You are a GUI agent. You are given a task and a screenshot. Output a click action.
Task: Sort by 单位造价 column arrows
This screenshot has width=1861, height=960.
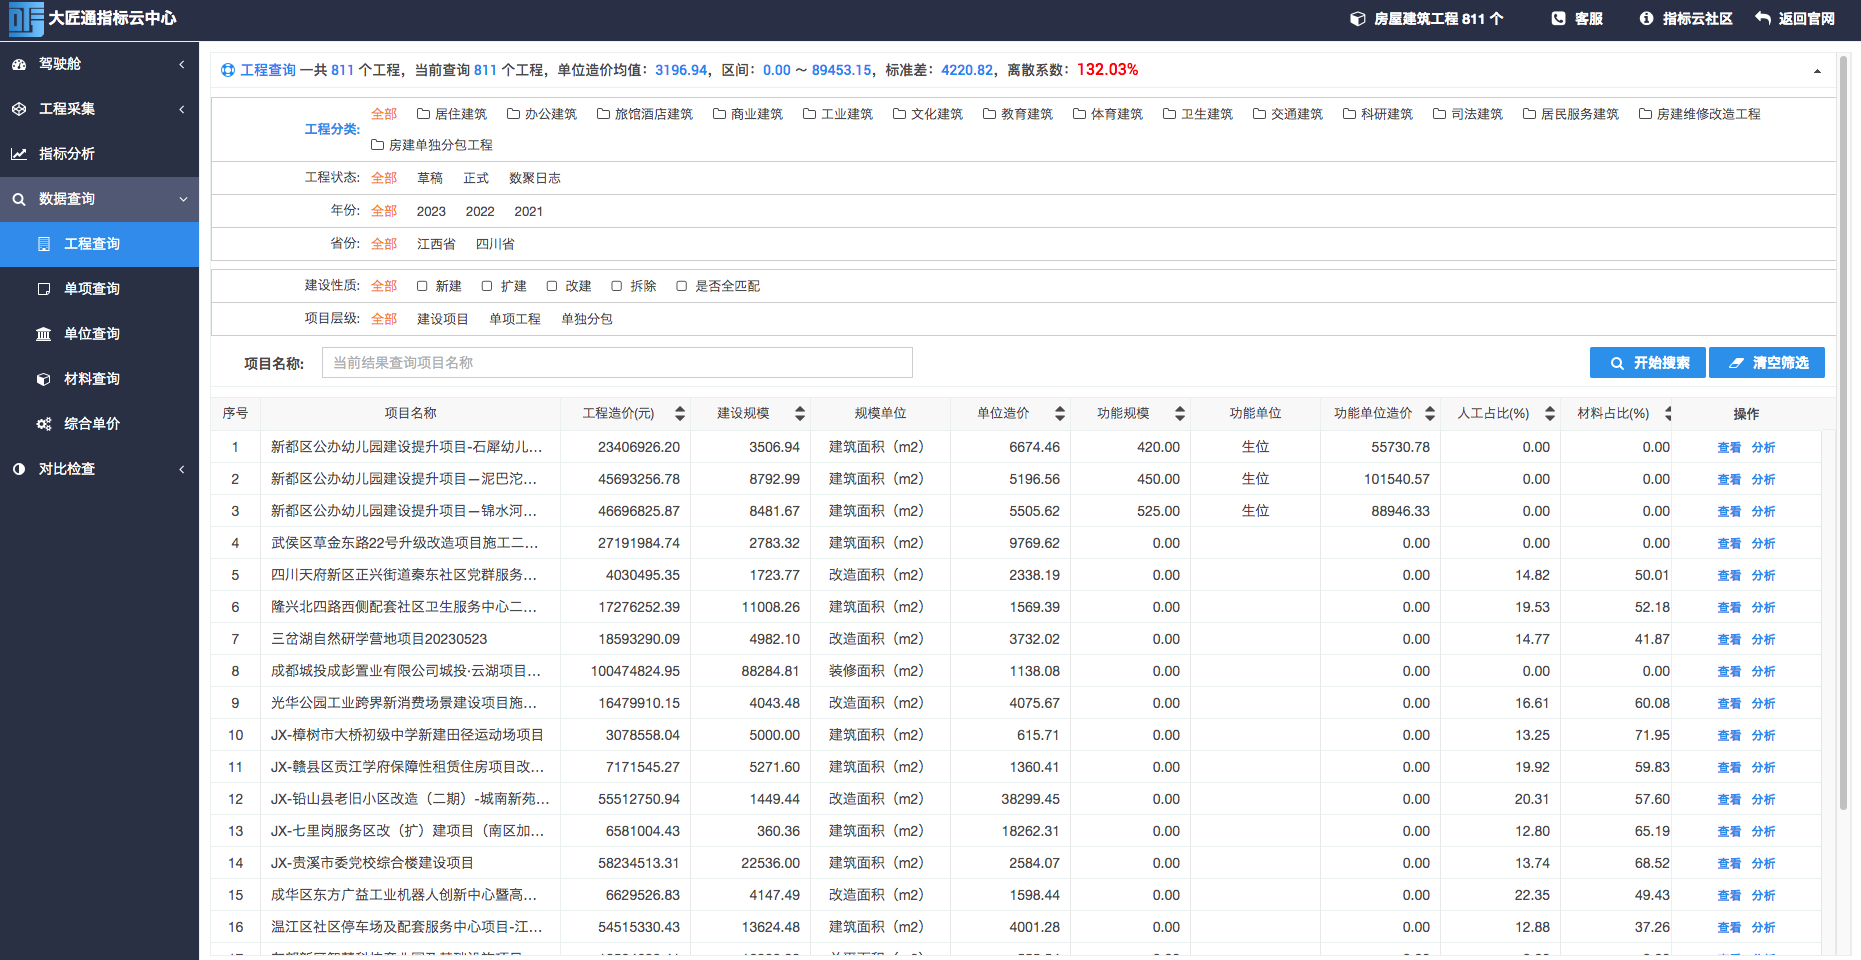[1060, 414]
